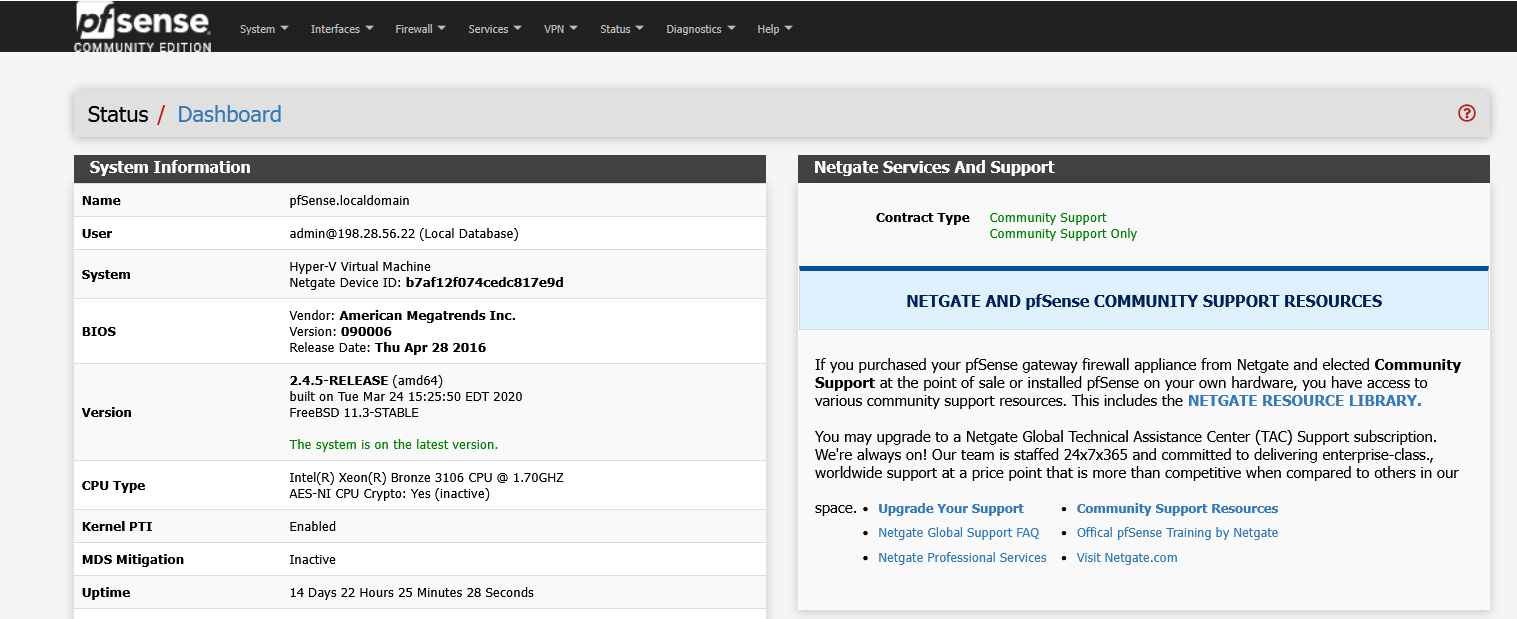The height and width of the screenshot is (619, 1517).
Task: Click the Visit Netgate.com link
Action: [x=1127, y=558]
